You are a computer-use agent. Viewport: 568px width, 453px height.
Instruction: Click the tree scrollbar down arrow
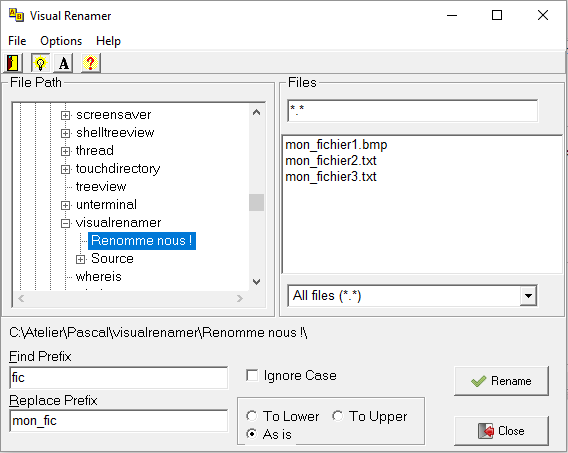(x=256, y=282)
